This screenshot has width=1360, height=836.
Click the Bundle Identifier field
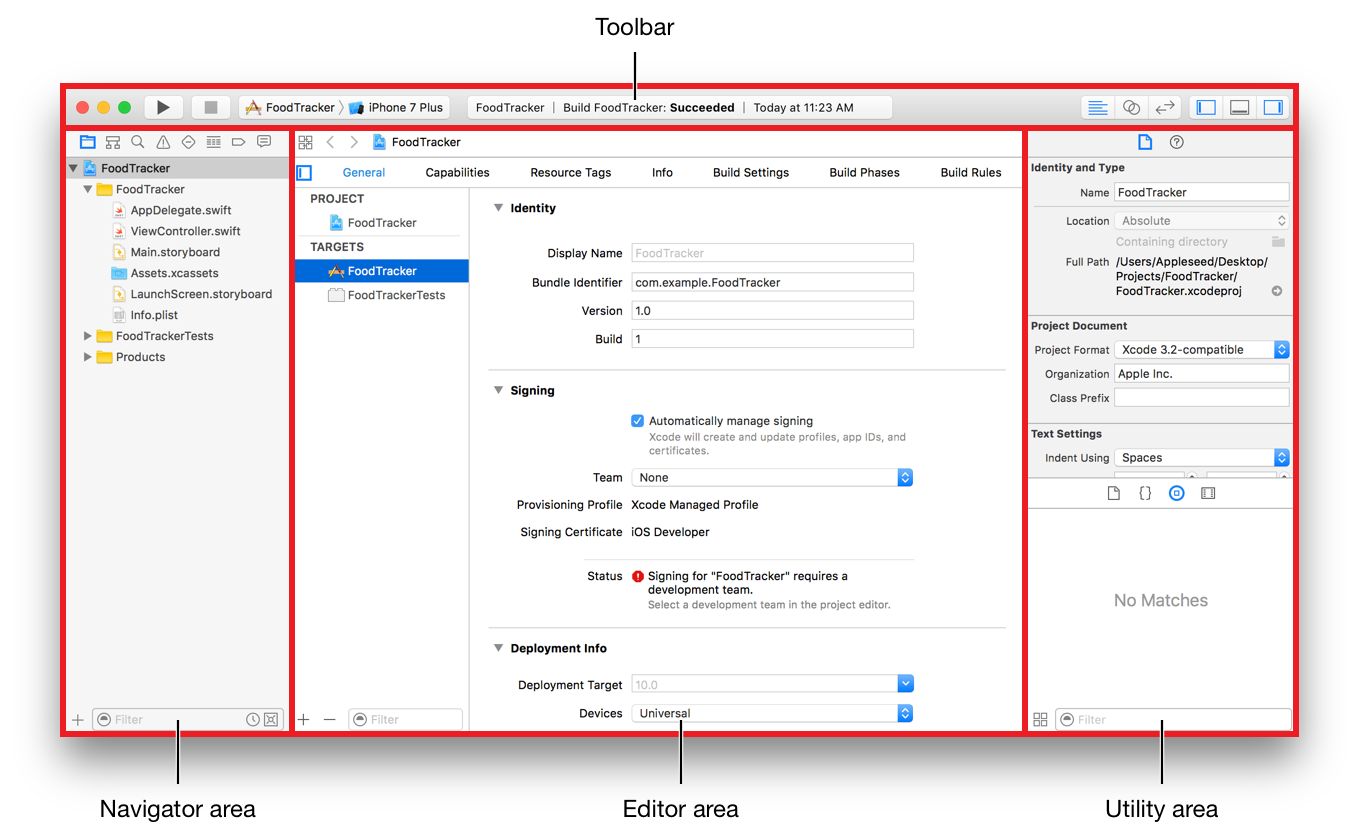(x=772, y=282)
